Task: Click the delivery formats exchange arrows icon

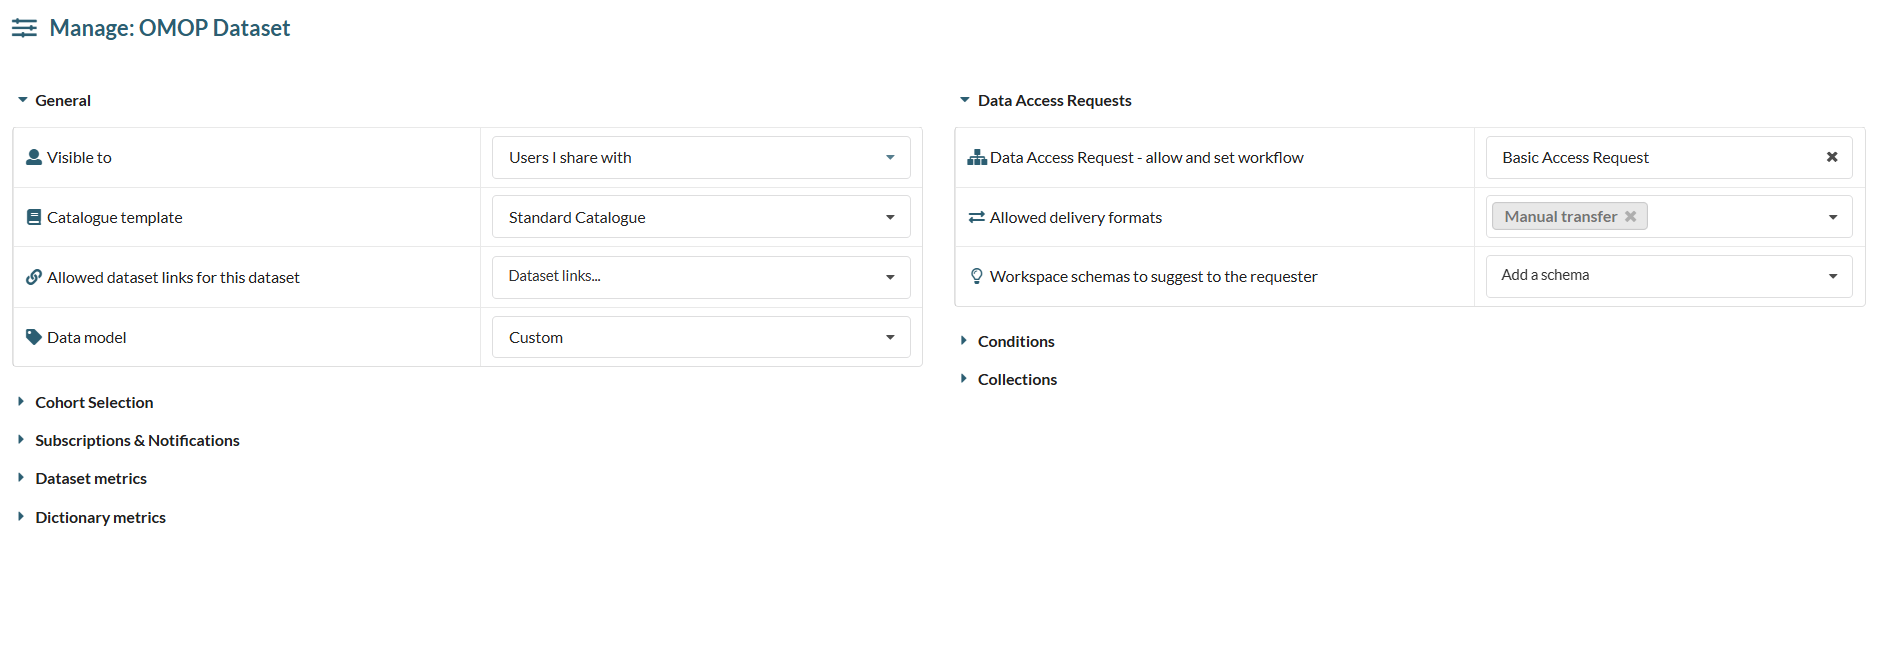Action: (976, 217)
